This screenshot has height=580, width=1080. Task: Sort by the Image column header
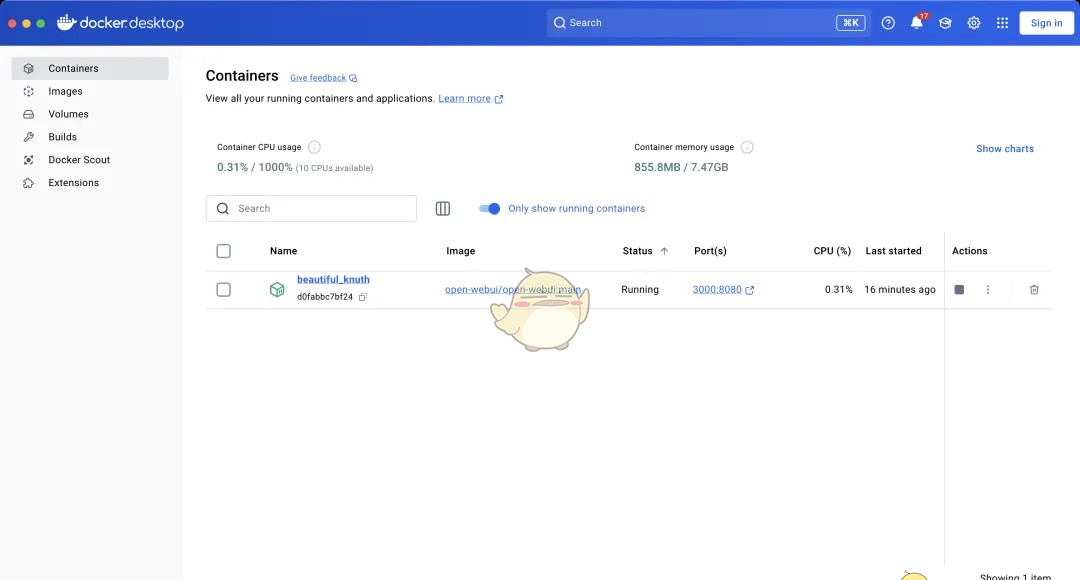pos(460,251)
